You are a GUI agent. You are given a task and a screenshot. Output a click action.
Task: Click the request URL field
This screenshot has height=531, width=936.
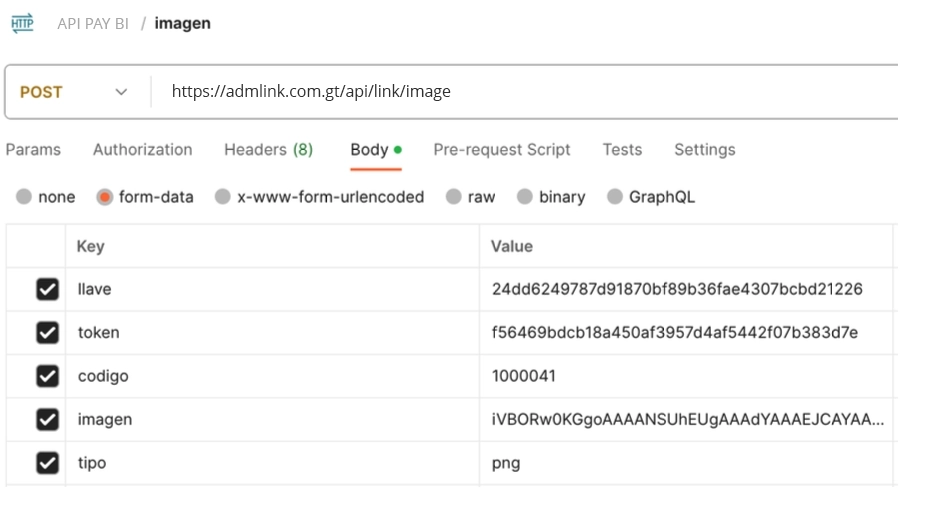point(525,91)
